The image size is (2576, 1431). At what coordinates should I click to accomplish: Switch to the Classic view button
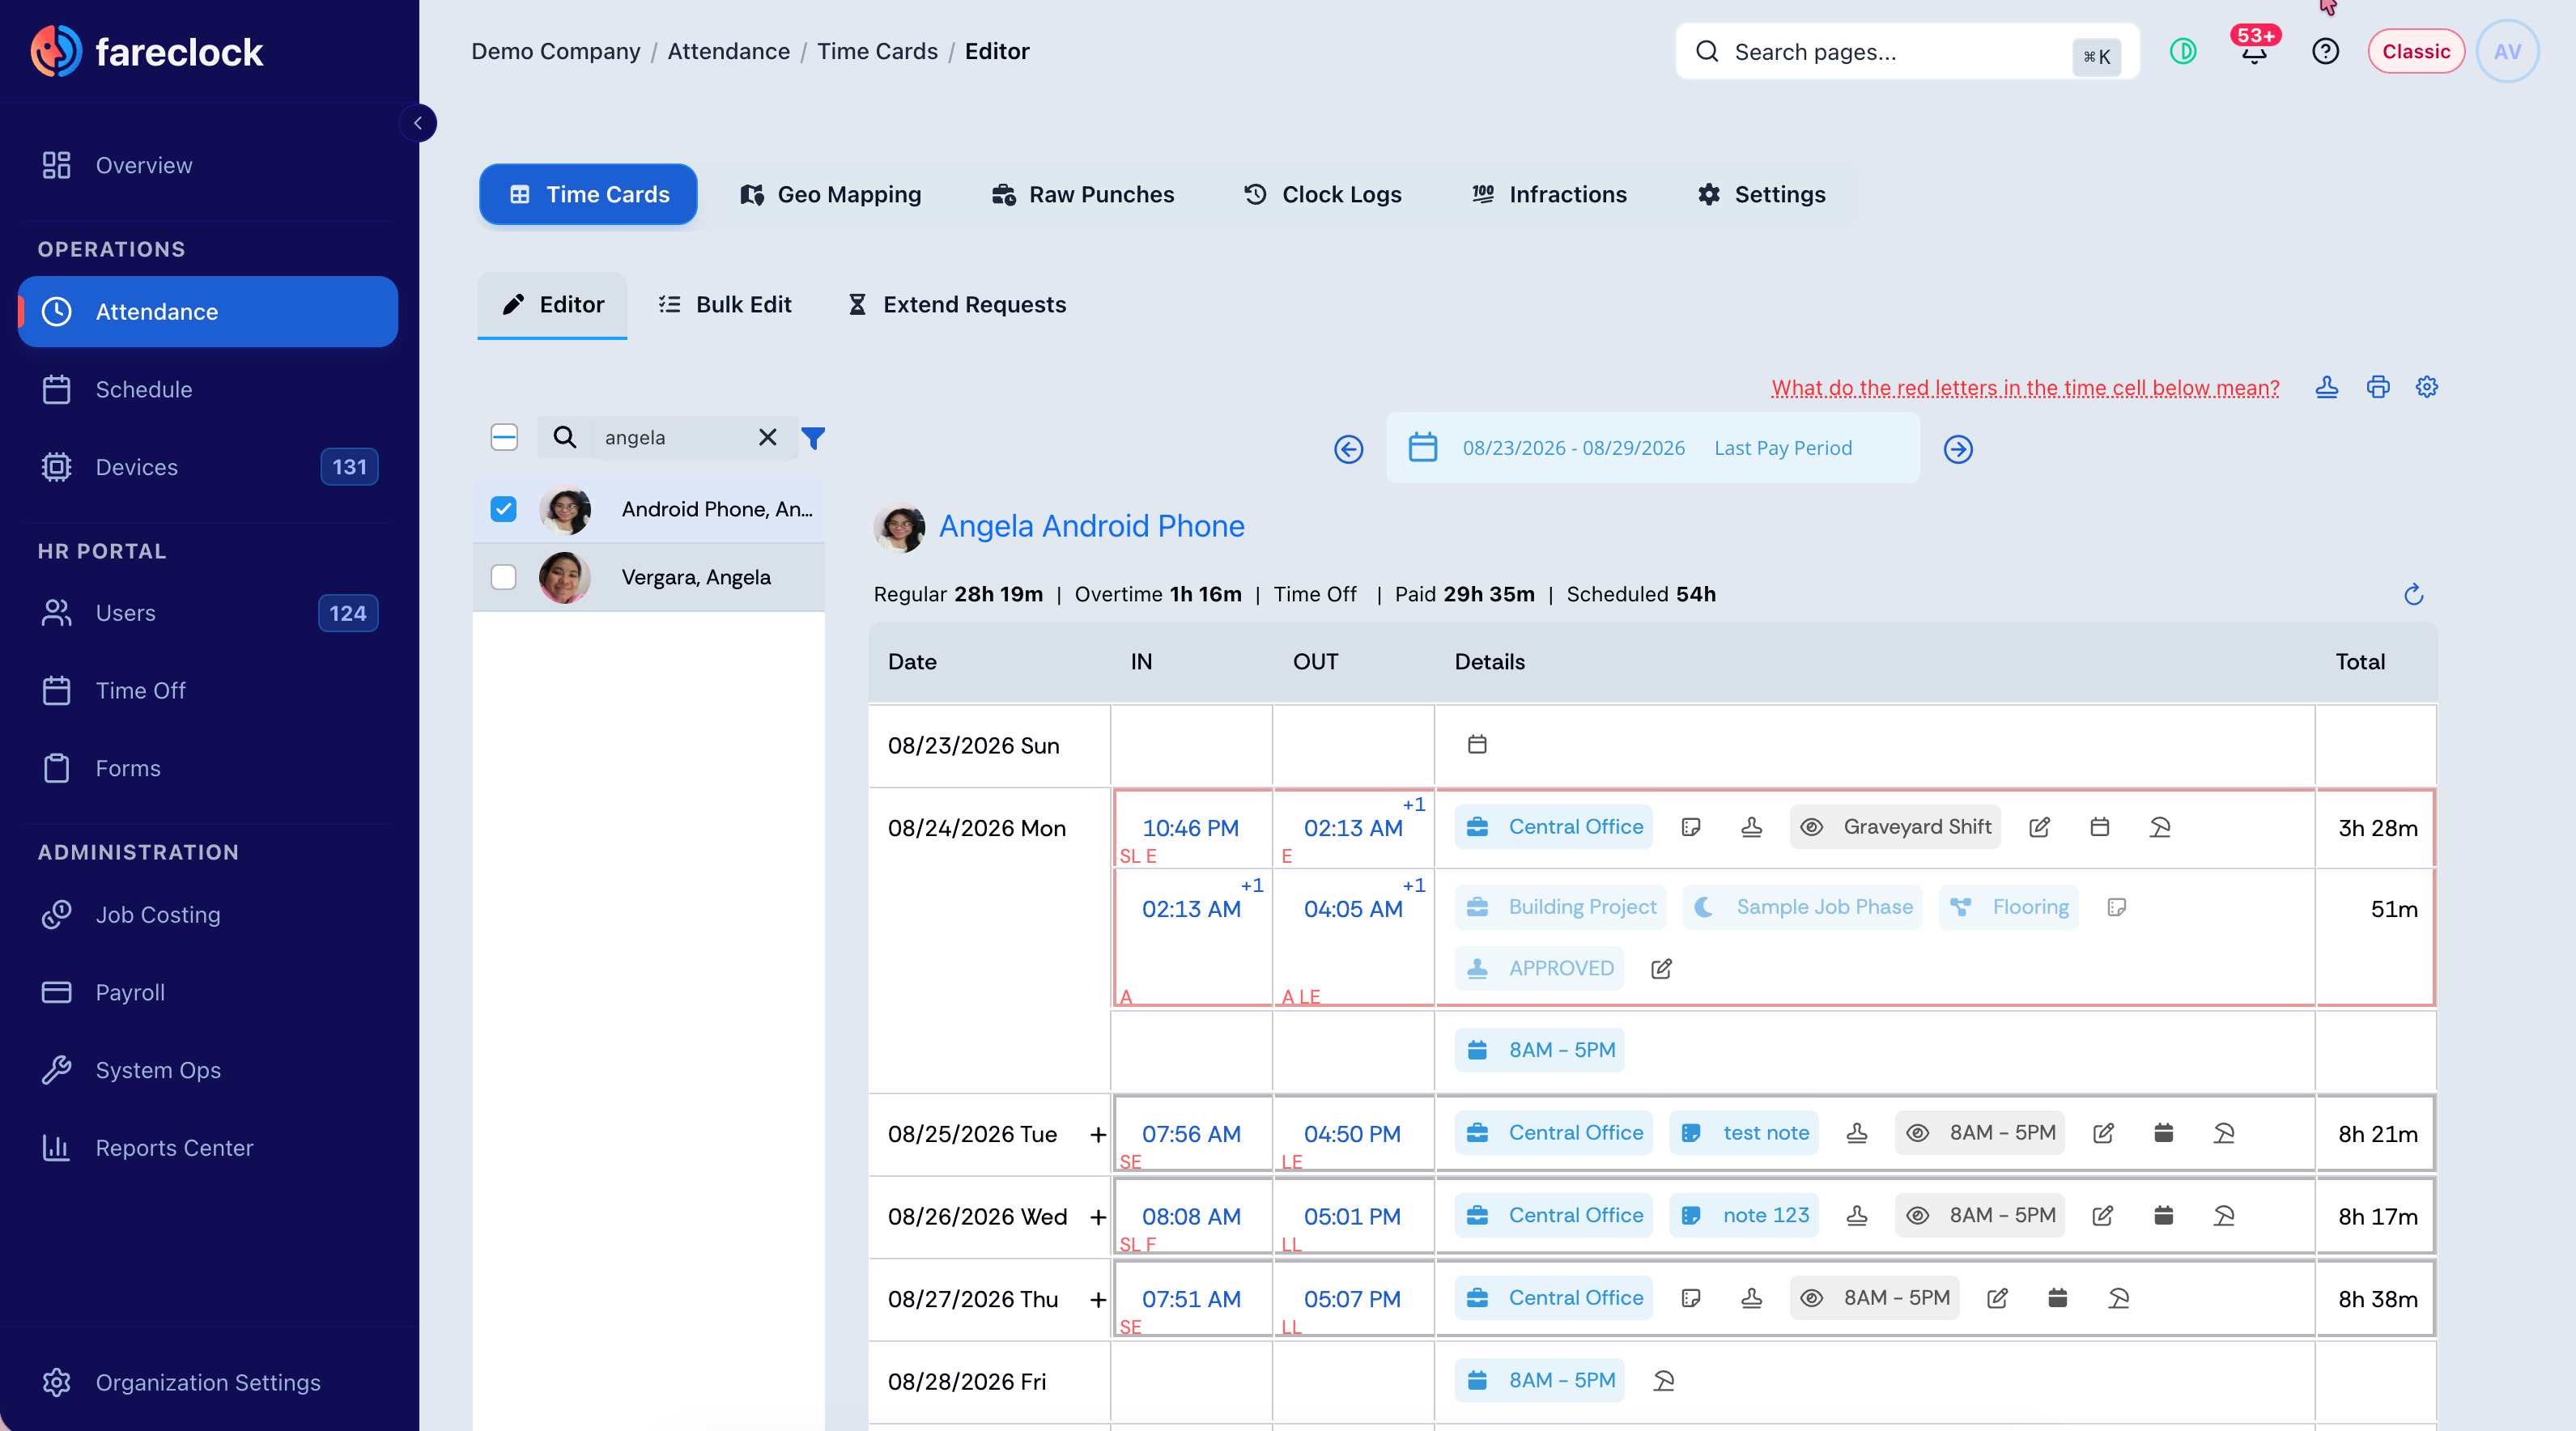pos(2415,51)
